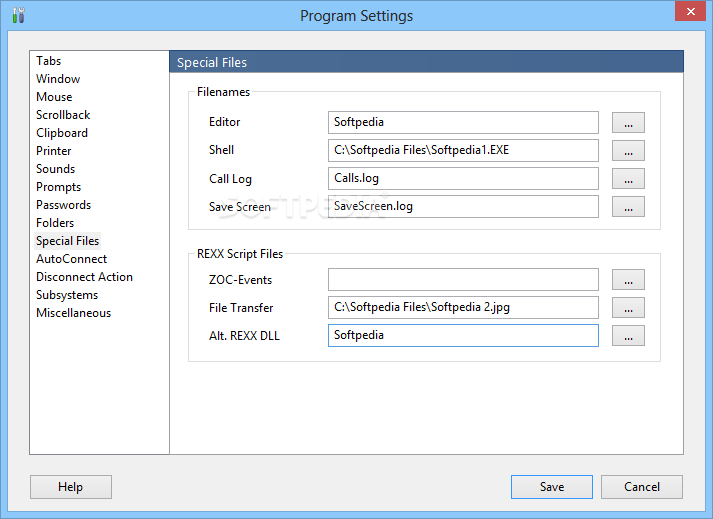Screen dimensions: 713x519
Task: Browse for the Editor file
Action: click(628, 123)
